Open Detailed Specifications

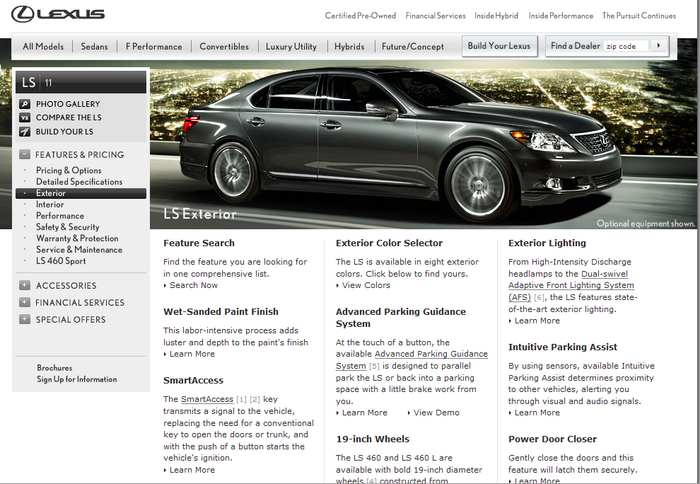point(79,182)
